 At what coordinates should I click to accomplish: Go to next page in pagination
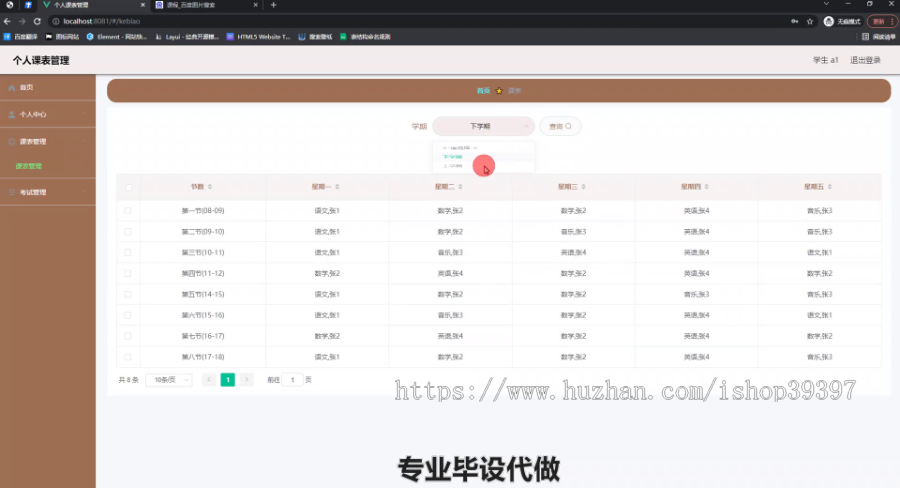coord(247,379)
